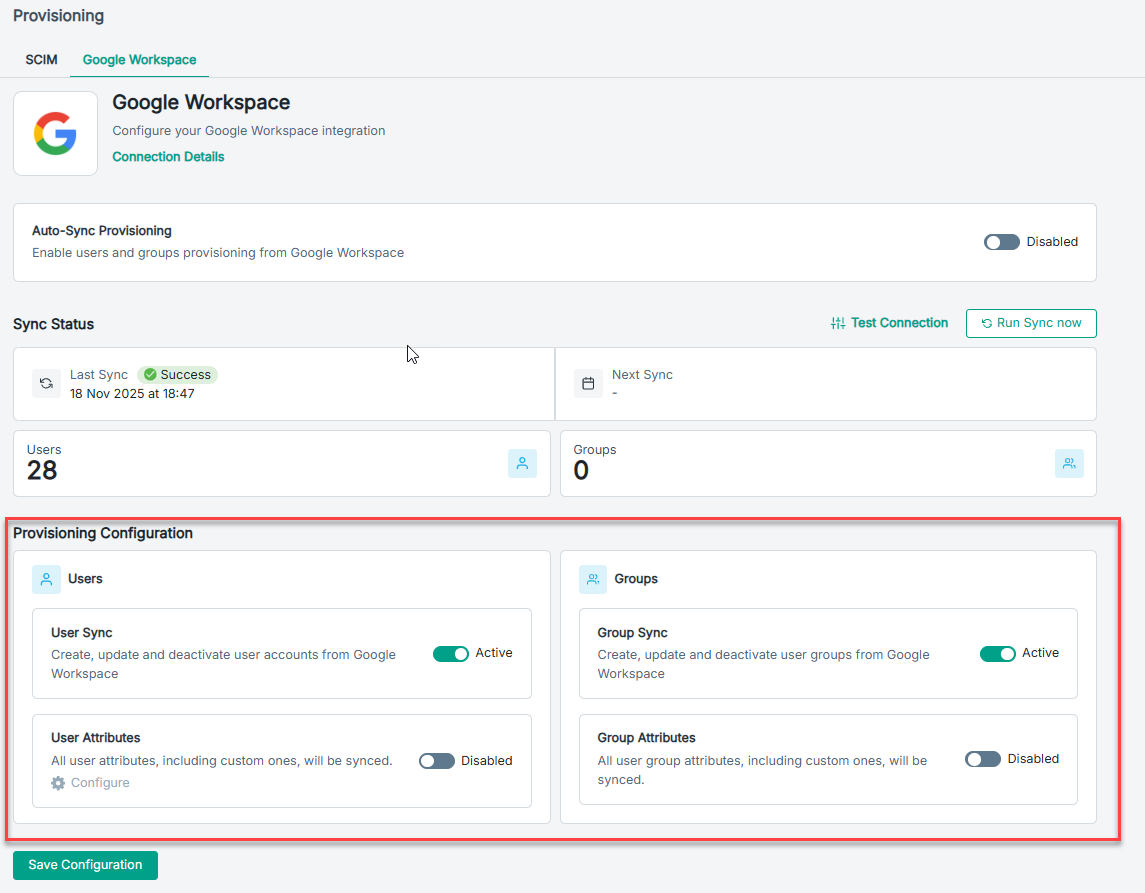Screen dimensions: 1145x893
Task: Click the Users section header icon
Action: pos(46,579)
